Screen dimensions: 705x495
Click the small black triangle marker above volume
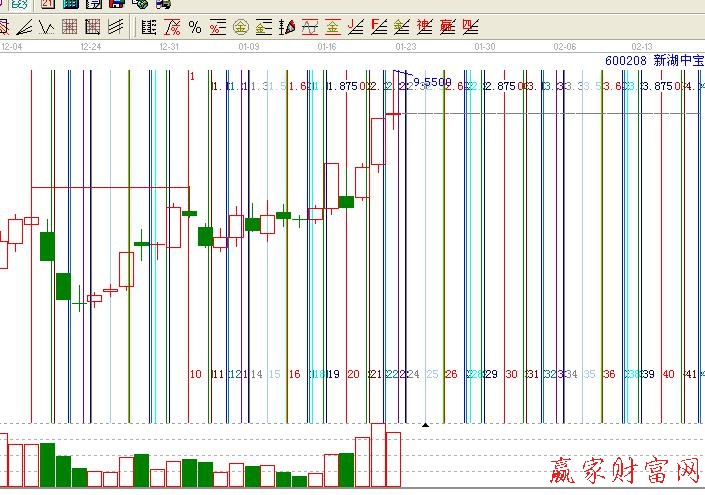(425, 425)
